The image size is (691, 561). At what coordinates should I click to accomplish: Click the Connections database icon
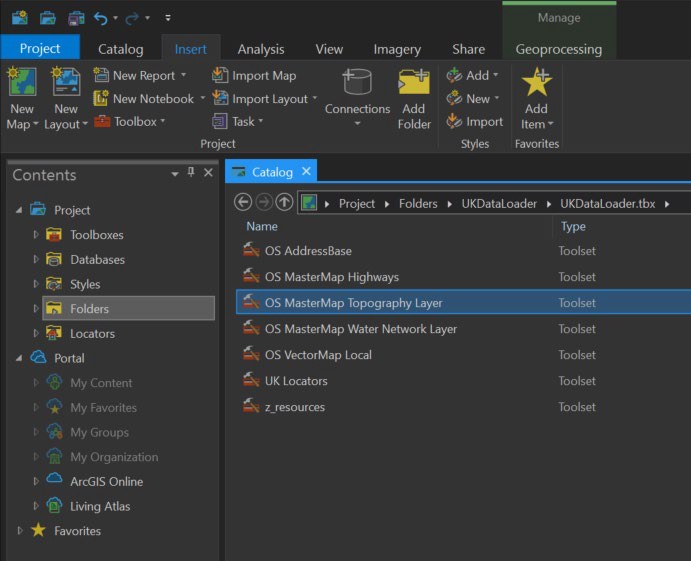click(357, 82)
